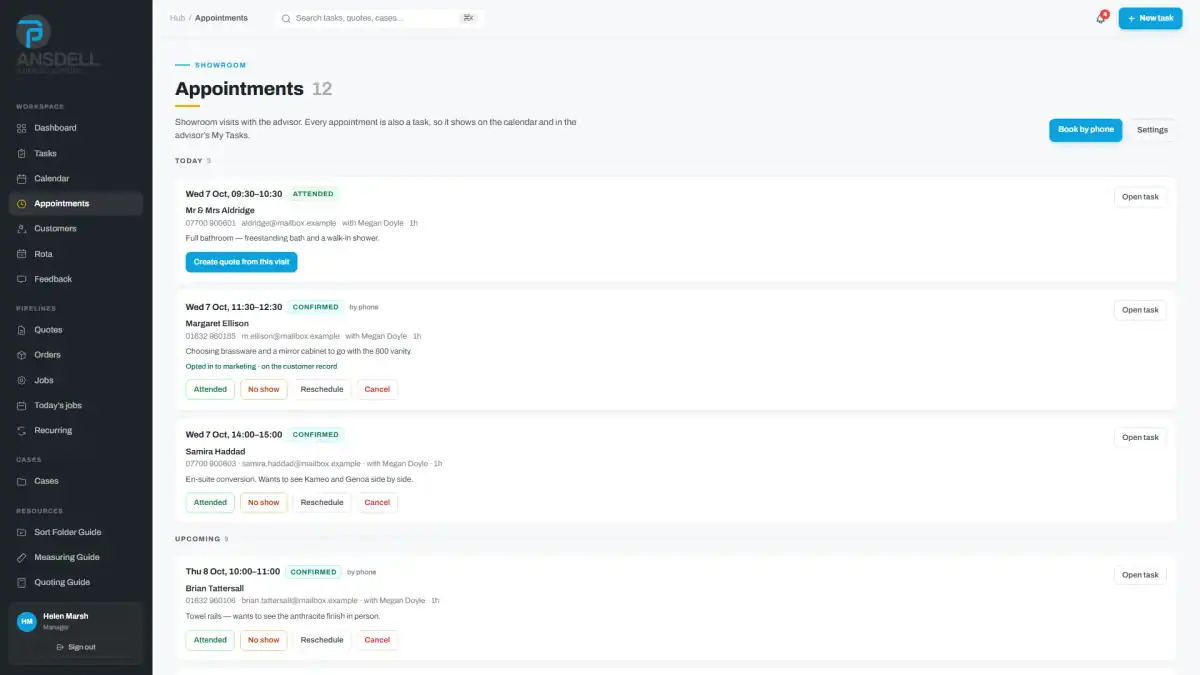This screenshot has height=675, width=1200.
Task: Open the notifications bell
Action: pyautogui.click(x=1101, y=18)
